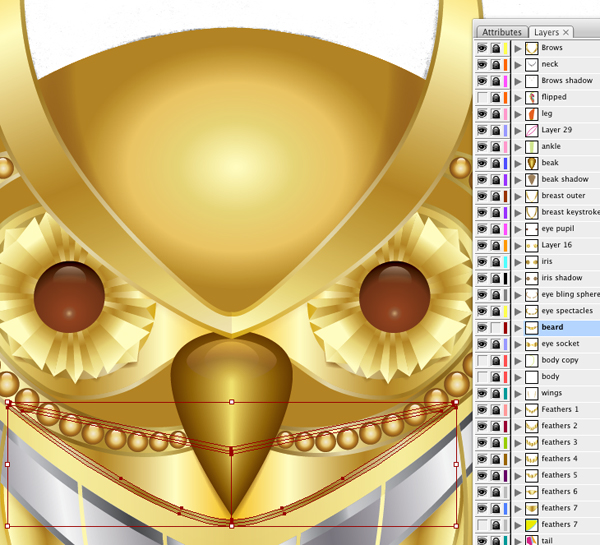The image size is (600, 545).
Task: Hide the neck layer
Action: (482, 65)
